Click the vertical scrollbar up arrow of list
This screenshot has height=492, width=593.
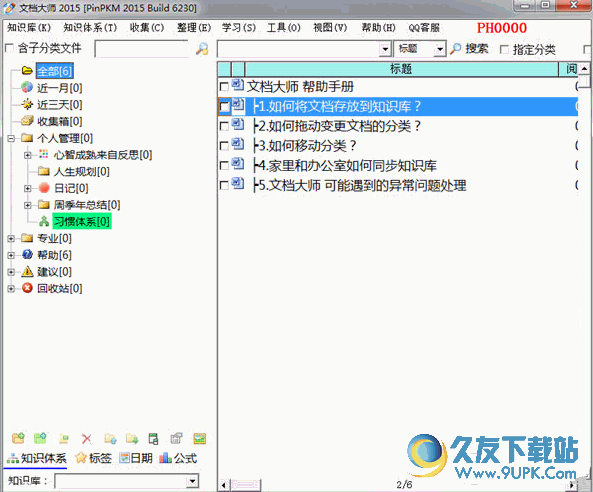584,68
